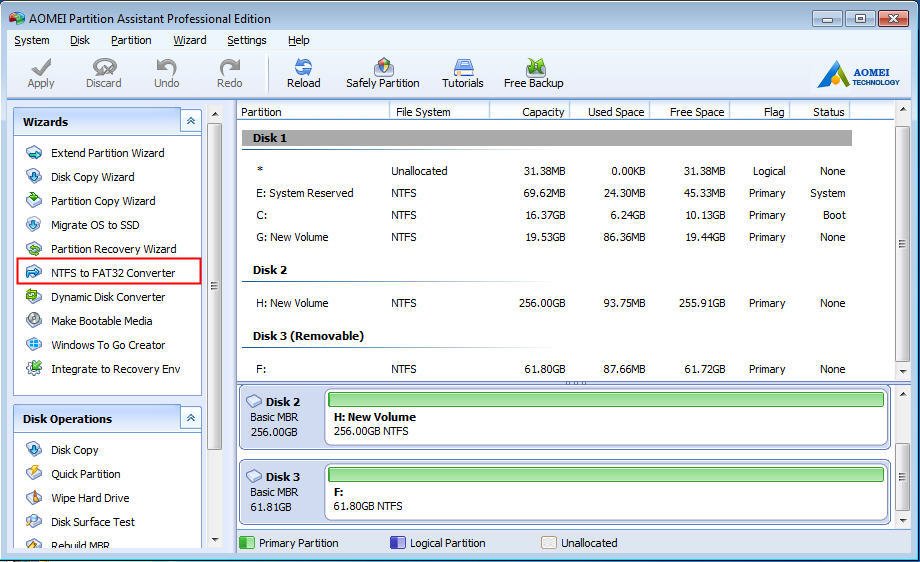
Task: Open the Settings menu
Action: click(246, 40)
